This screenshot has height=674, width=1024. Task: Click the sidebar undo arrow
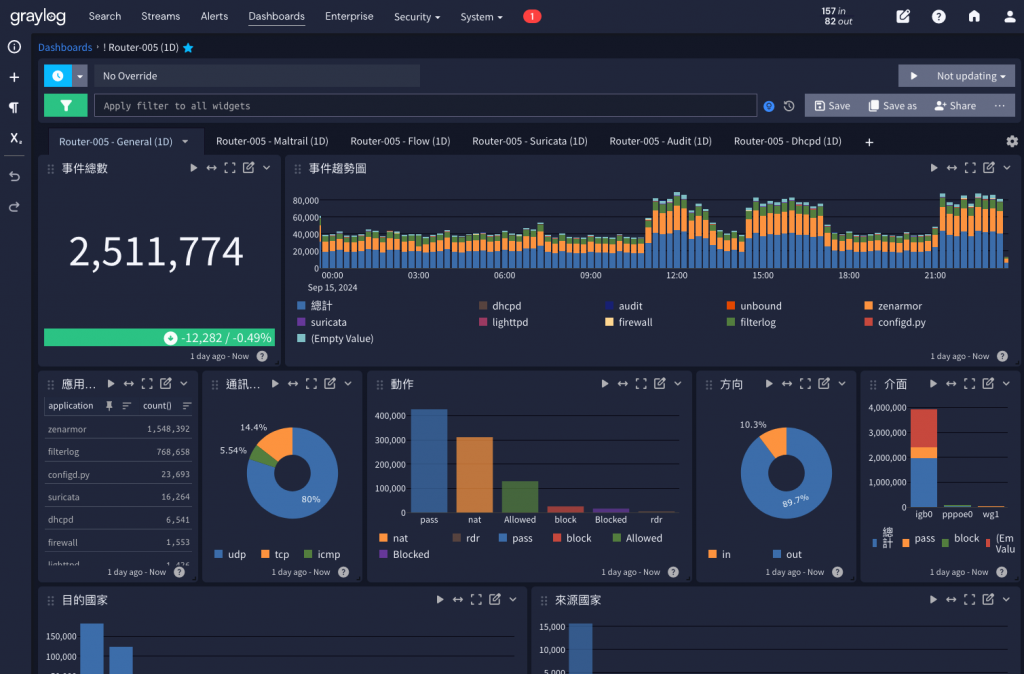coord(14,176)
